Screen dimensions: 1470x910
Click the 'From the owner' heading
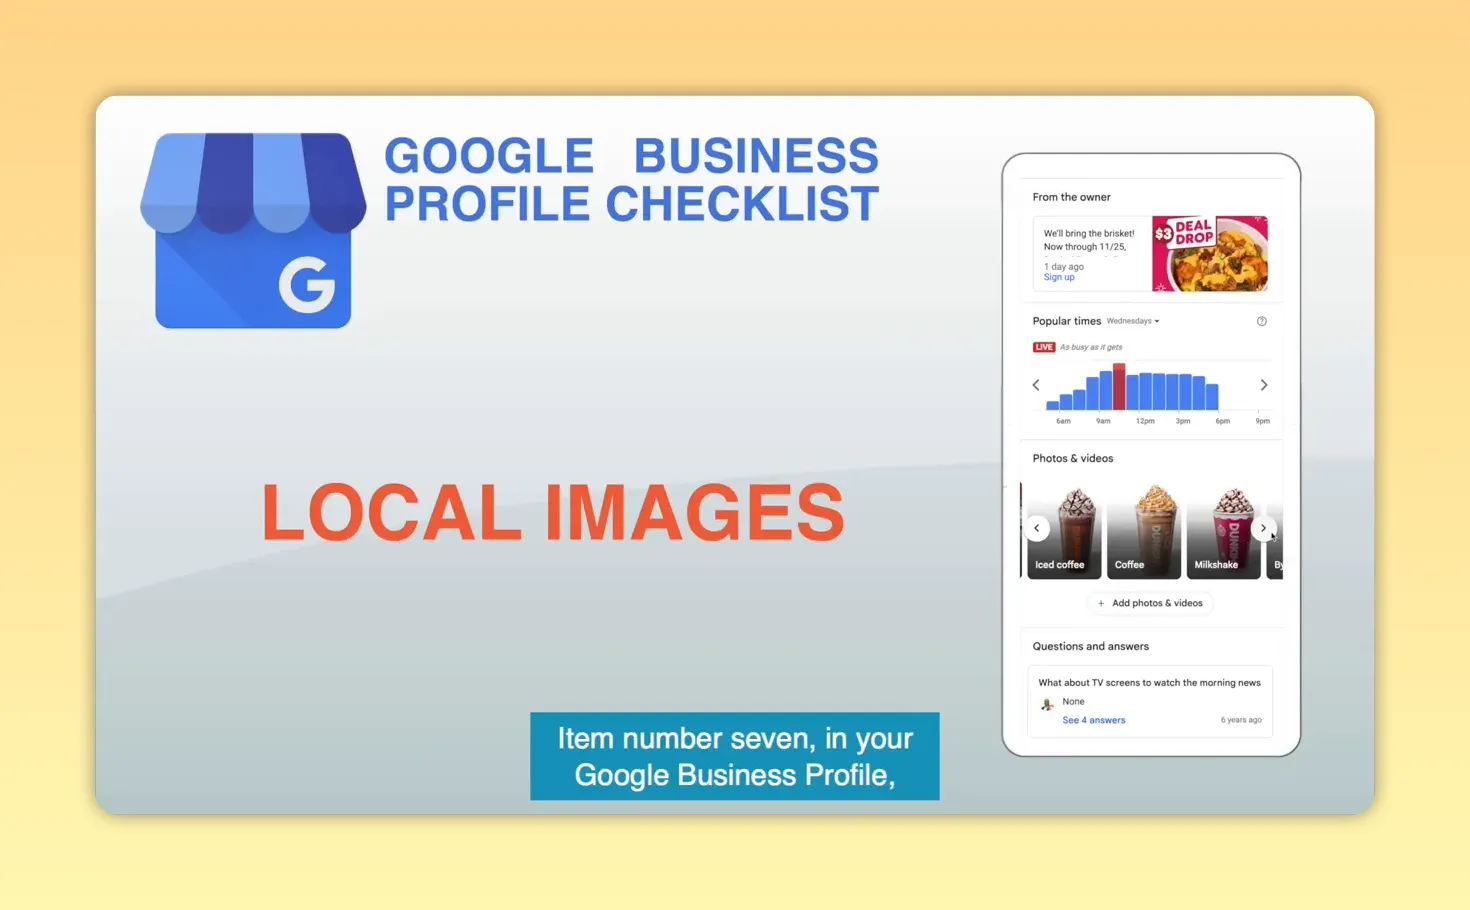pyautogui.click(x=1071, y=197)
